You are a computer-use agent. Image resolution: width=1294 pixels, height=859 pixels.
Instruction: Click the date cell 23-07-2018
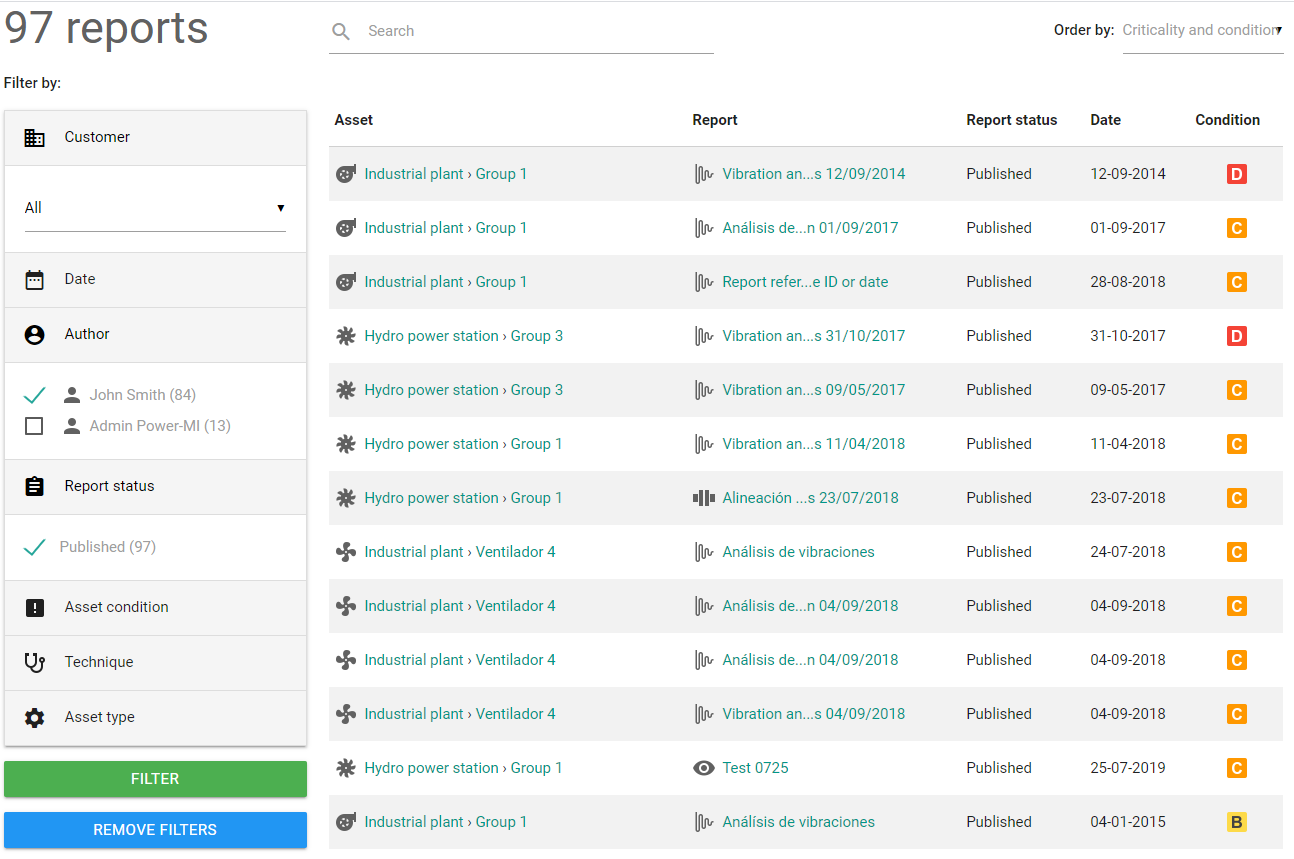(x=1128, y=498)
